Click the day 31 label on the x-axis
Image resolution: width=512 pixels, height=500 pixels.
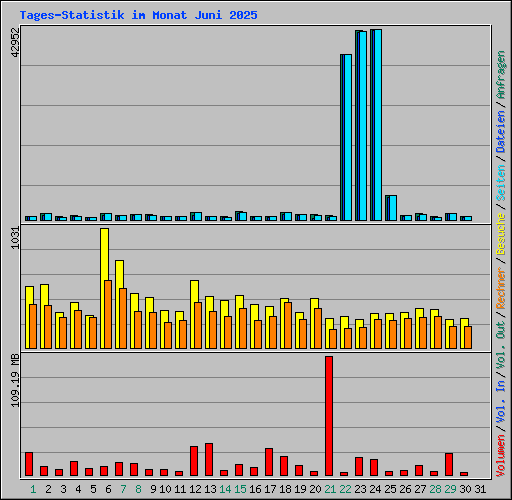point(480,489)
